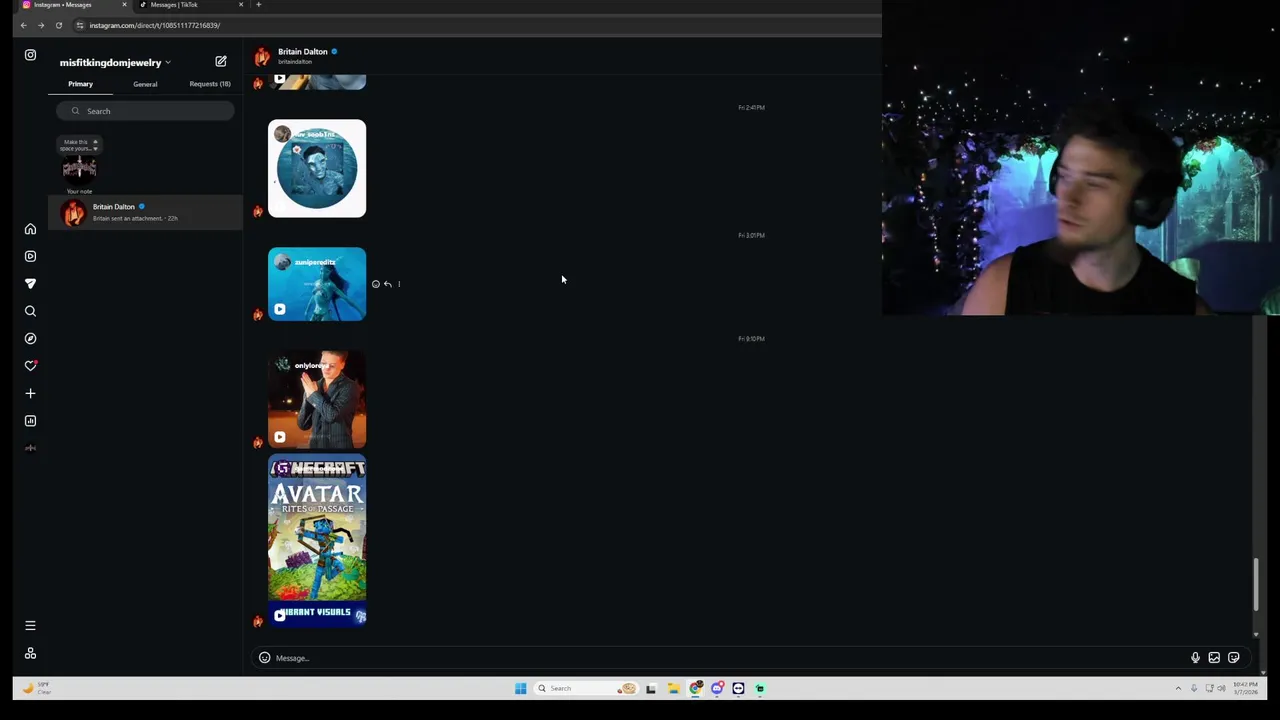The height and width of the screenshot is (720, 1280).
Task: Click Instagram logo at top left
Action: click(x=30, y=55)
